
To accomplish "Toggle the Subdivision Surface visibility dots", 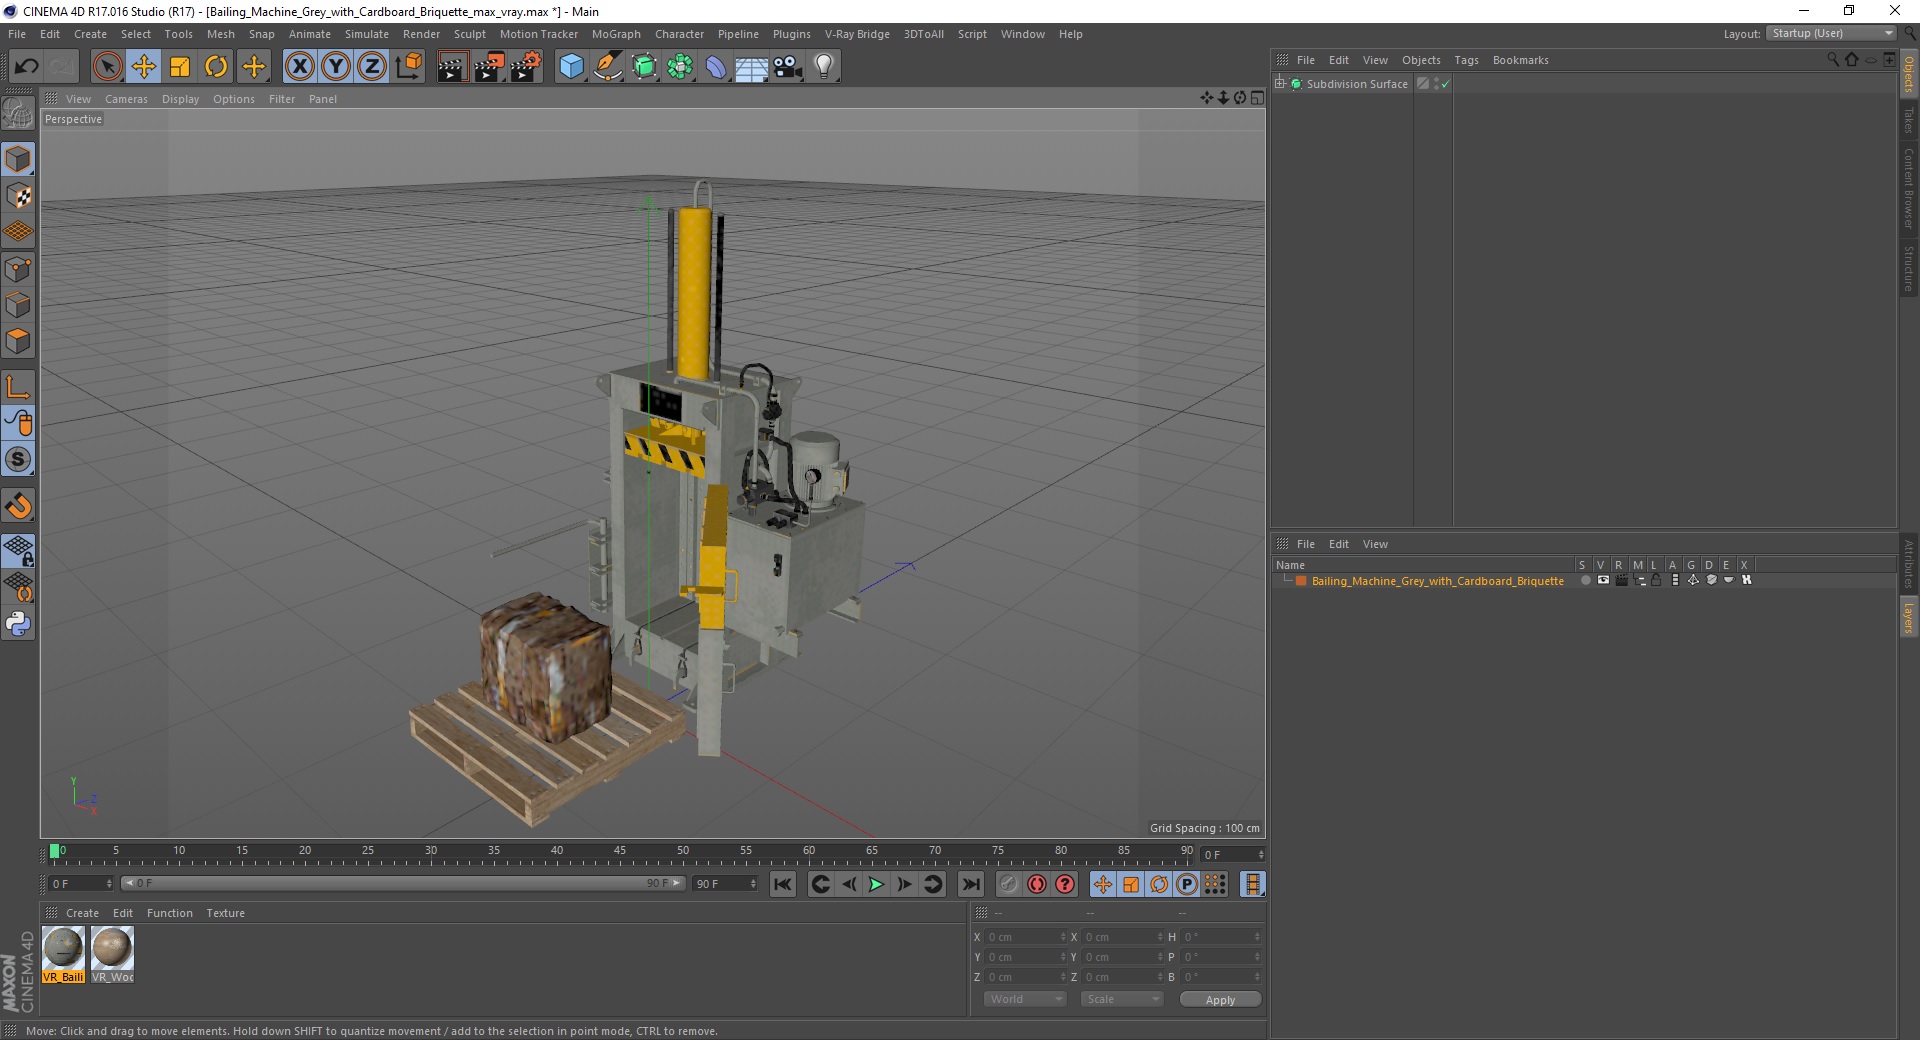I will pos(1436,84).
